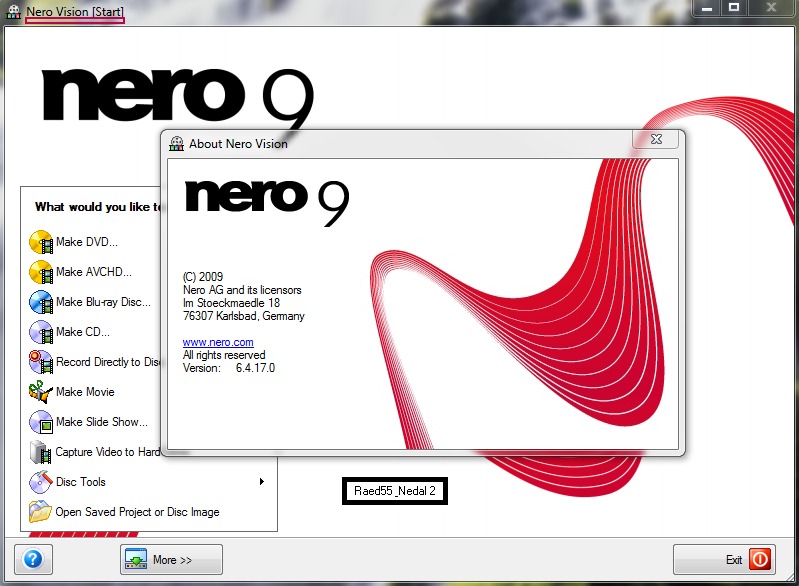Click the Exit button
Screen dimensions: 799x586
pyautogui.click(x=724, y=560)
